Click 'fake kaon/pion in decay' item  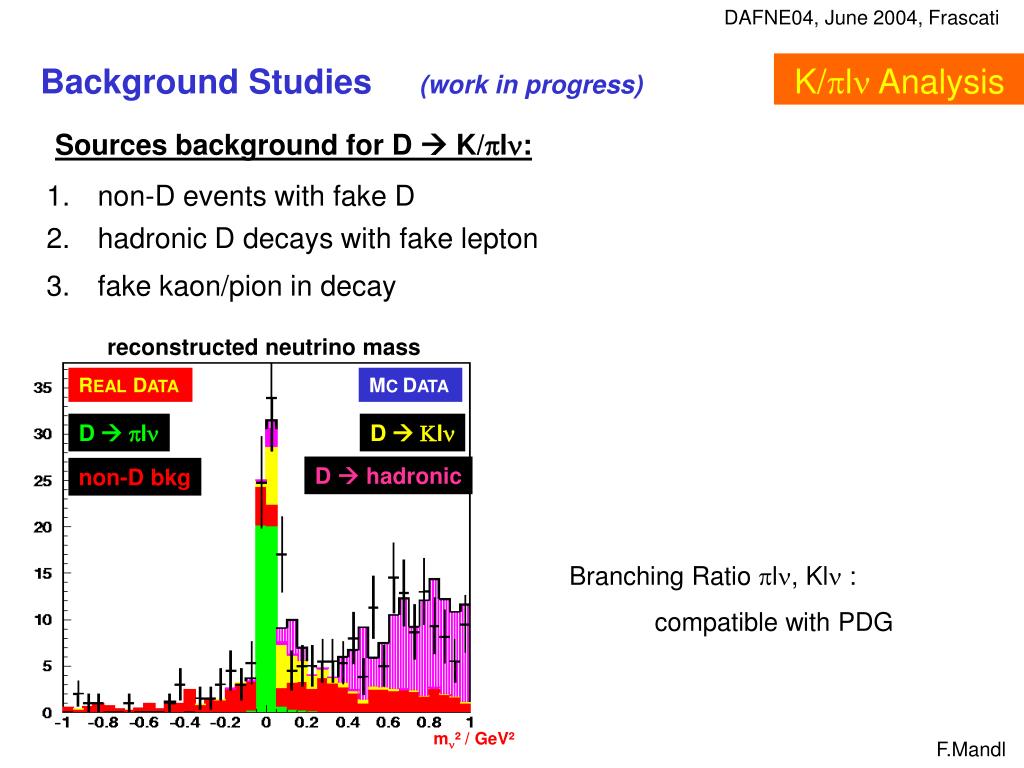click(246, 287)
